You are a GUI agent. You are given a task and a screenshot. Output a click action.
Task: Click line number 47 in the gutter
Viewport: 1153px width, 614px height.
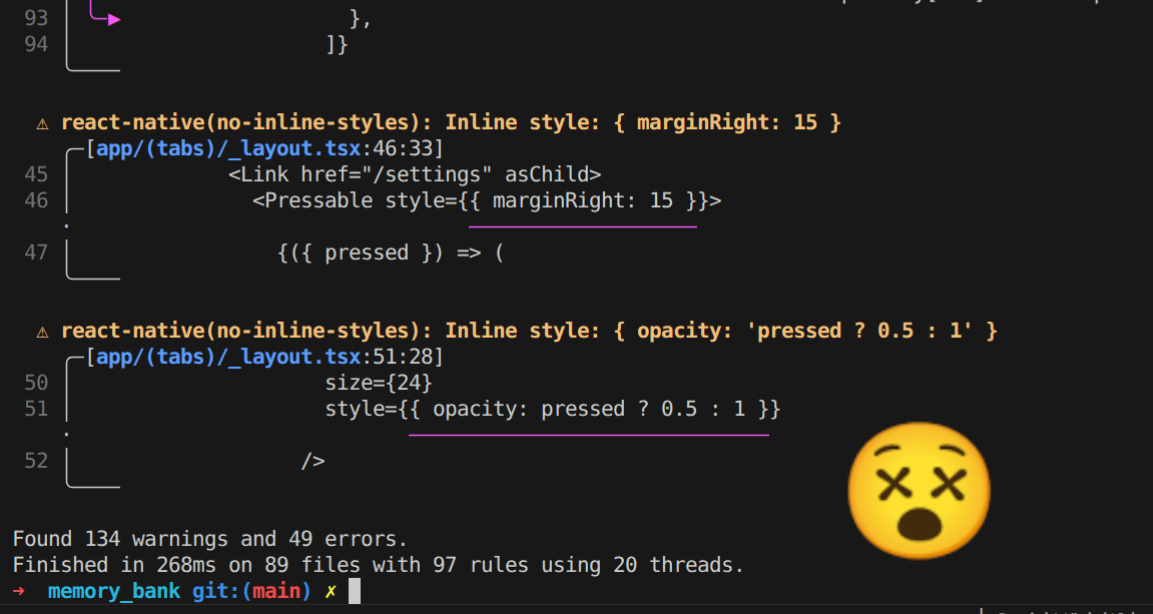click(x=36, y=253)
